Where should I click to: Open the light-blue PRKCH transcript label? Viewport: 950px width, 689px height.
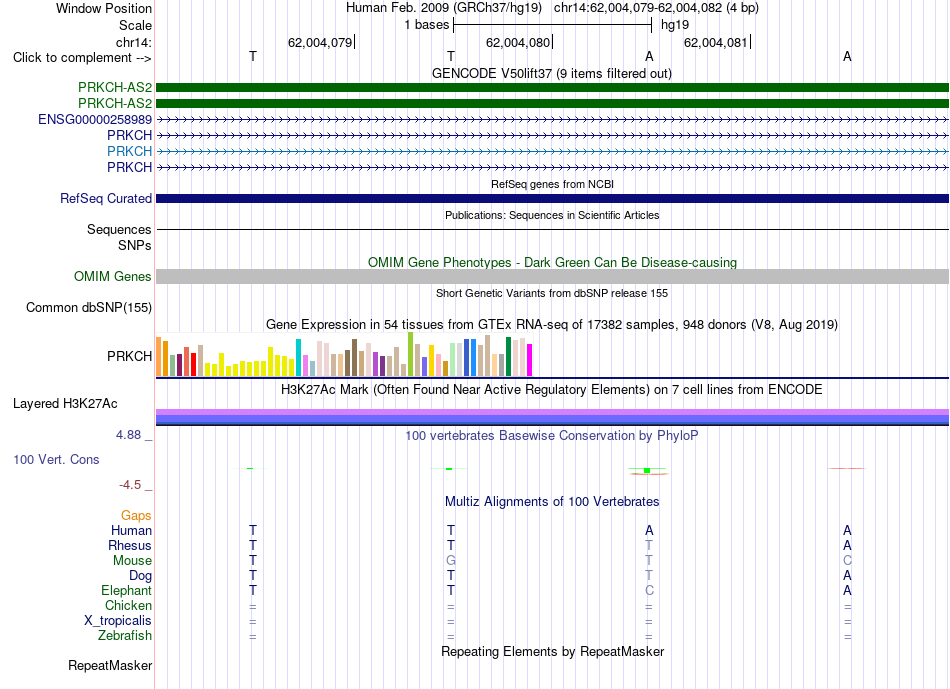(x=130, y=151)
